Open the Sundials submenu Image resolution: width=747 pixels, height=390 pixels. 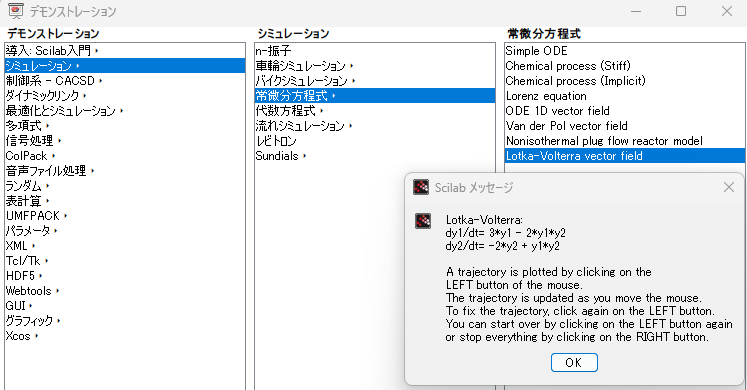click(x=375, y=156)
